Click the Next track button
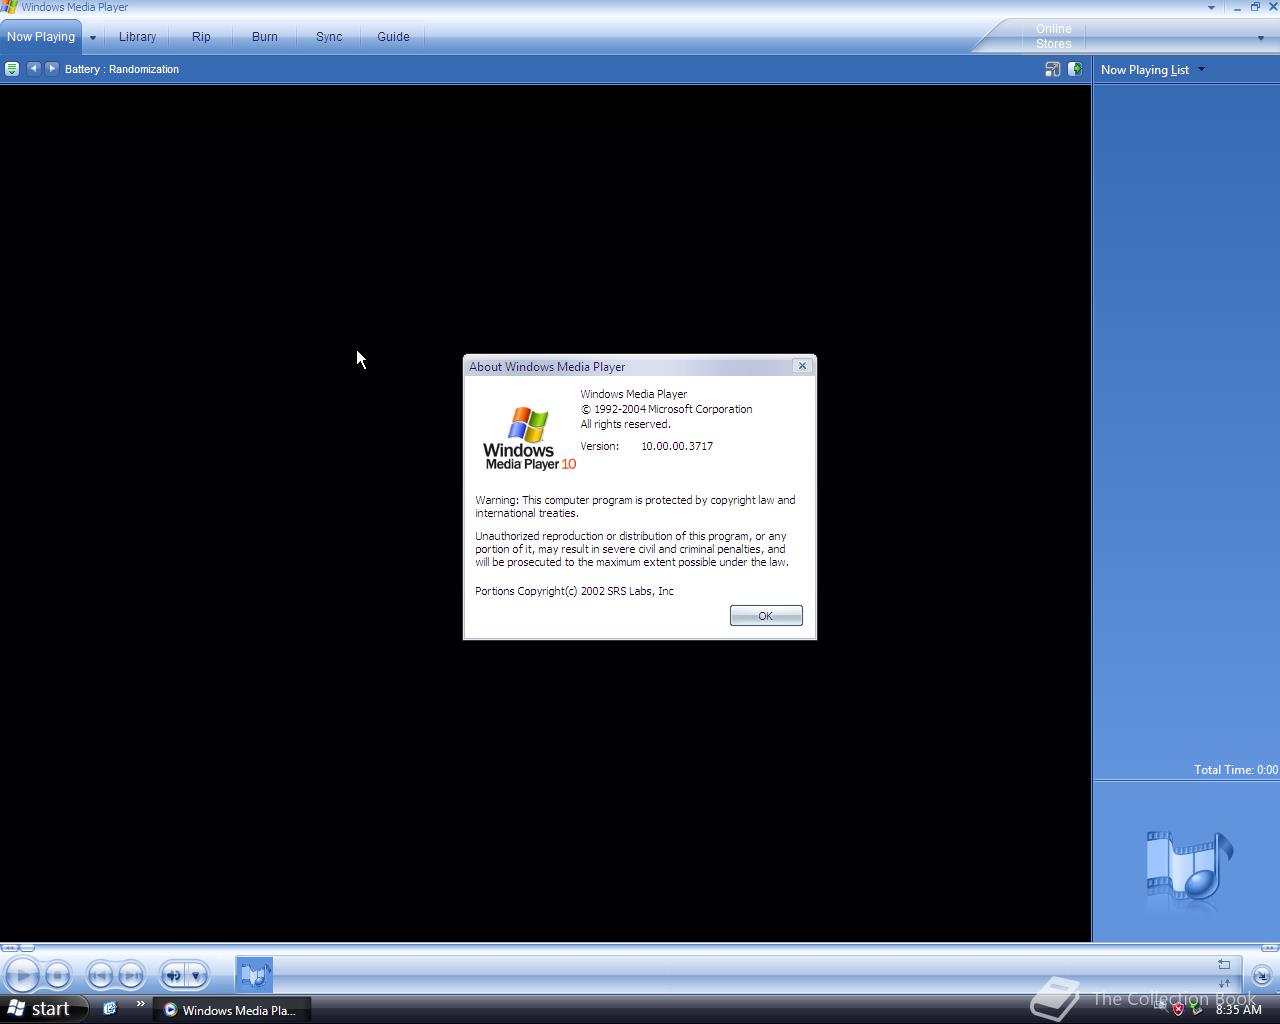The height and width of the screenshot is (1024, 1280). (131, 975)
